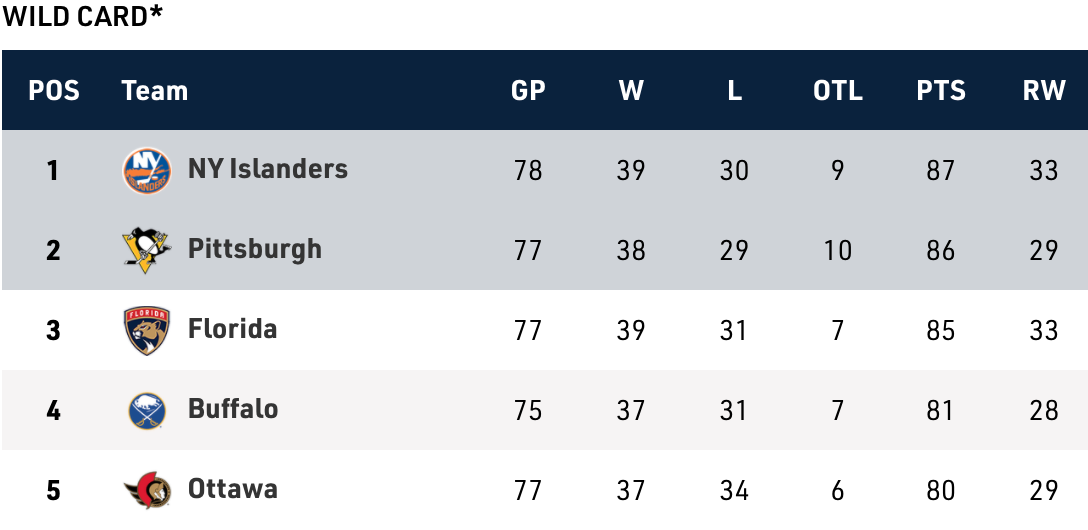
Task: Click the L column header
Action: tap(734, 91)
